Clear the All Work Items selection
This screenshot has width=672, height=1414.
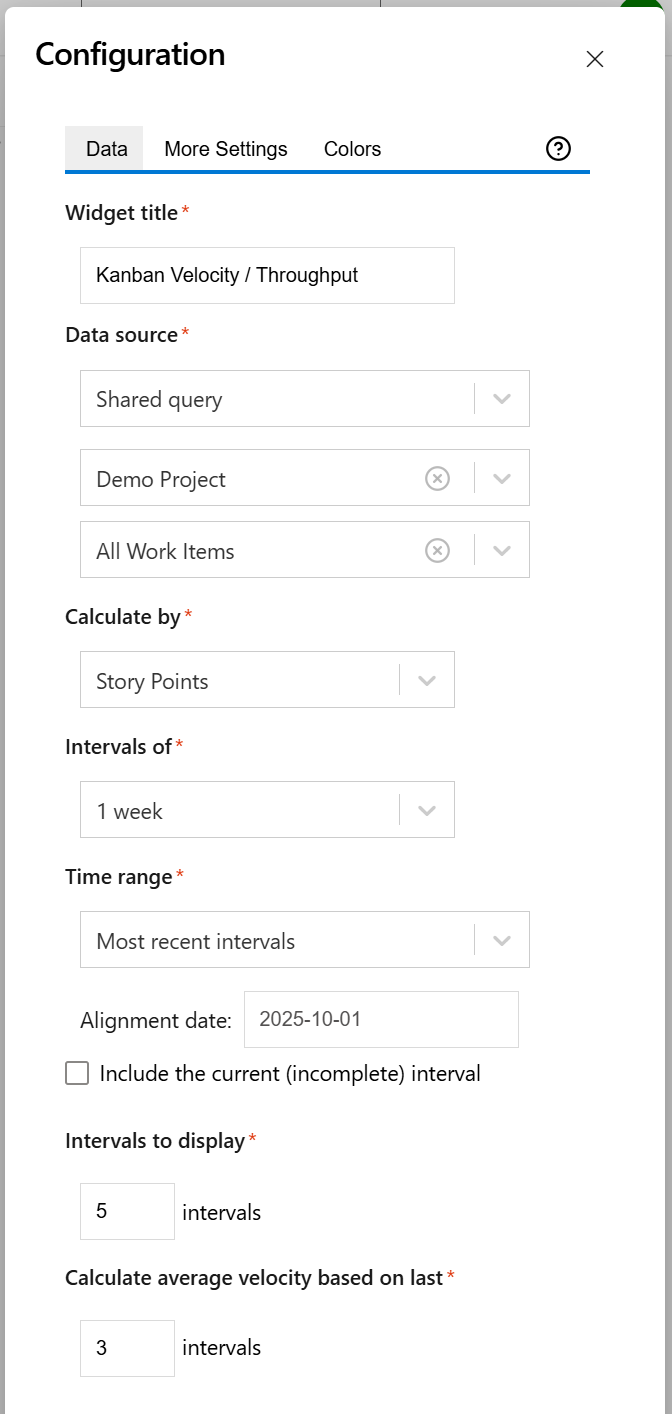(437, 551)
